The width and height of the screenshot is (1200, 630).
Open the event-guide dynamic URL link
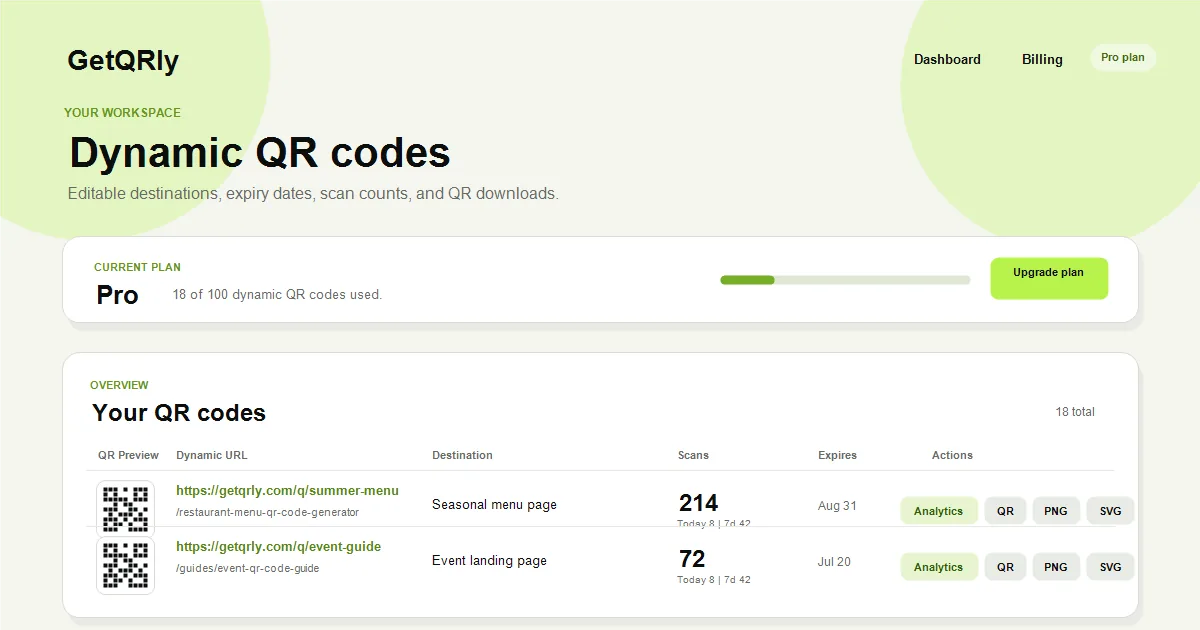(278, 547)
